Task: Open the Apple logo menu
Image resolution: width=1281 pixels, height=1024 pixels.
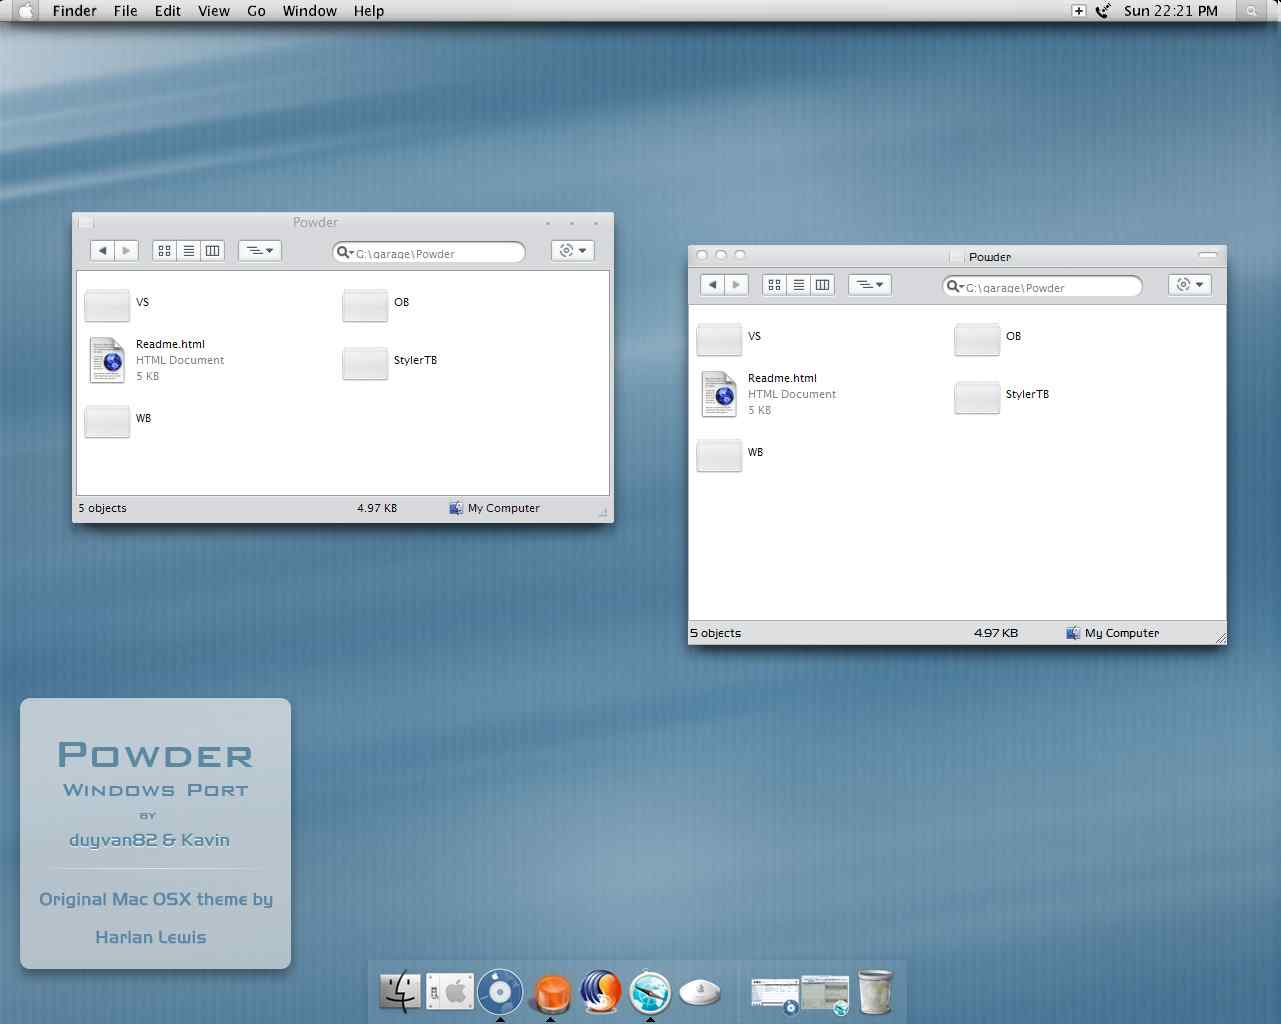Action: pos(26,11)
